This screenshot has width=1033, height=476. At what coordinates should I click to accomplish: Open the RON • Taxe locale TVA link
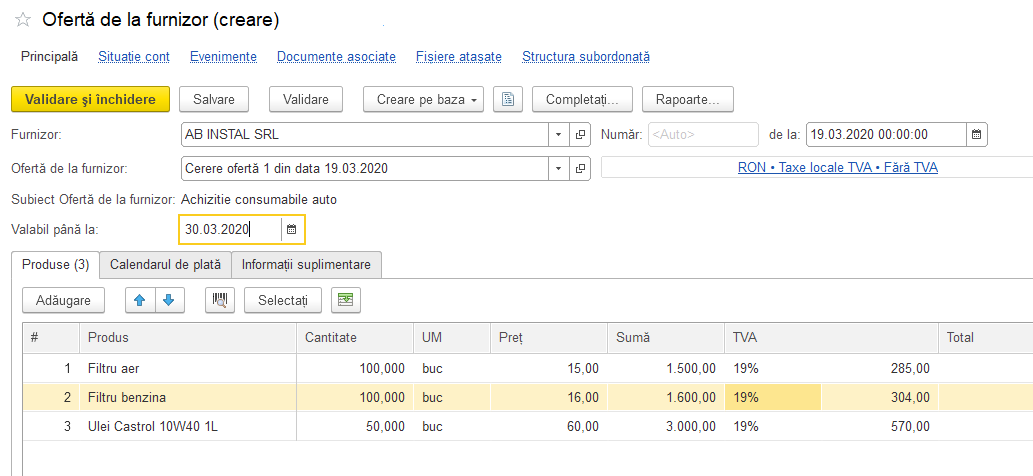tap(838, 168)
